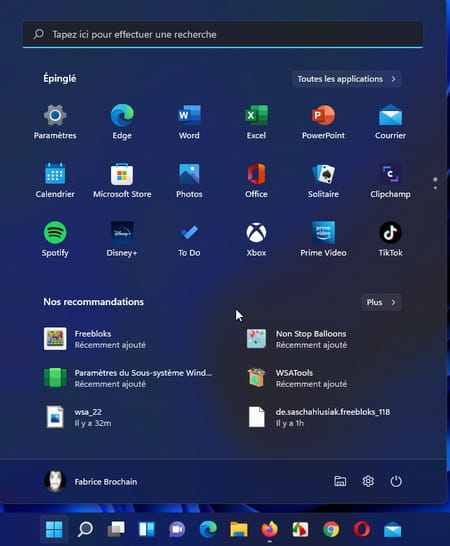Launch Edge from the taskbar
The height and width of the screenshot is (546, 450).
tap(208, 529)
